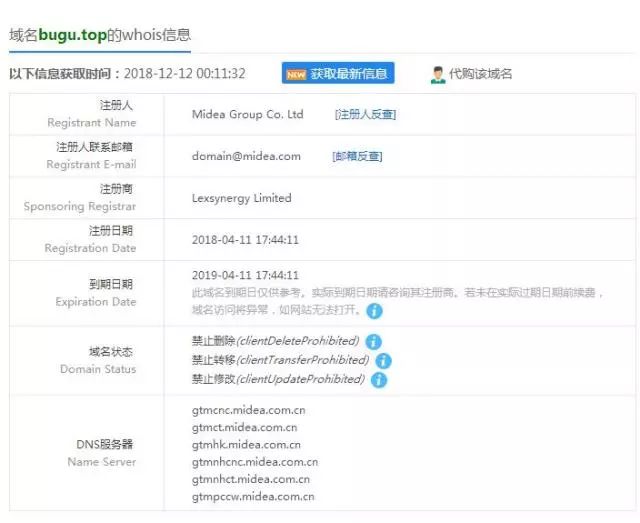
Task: Open the 邮箱反查 reverse email lookup link
Action: 357,156
